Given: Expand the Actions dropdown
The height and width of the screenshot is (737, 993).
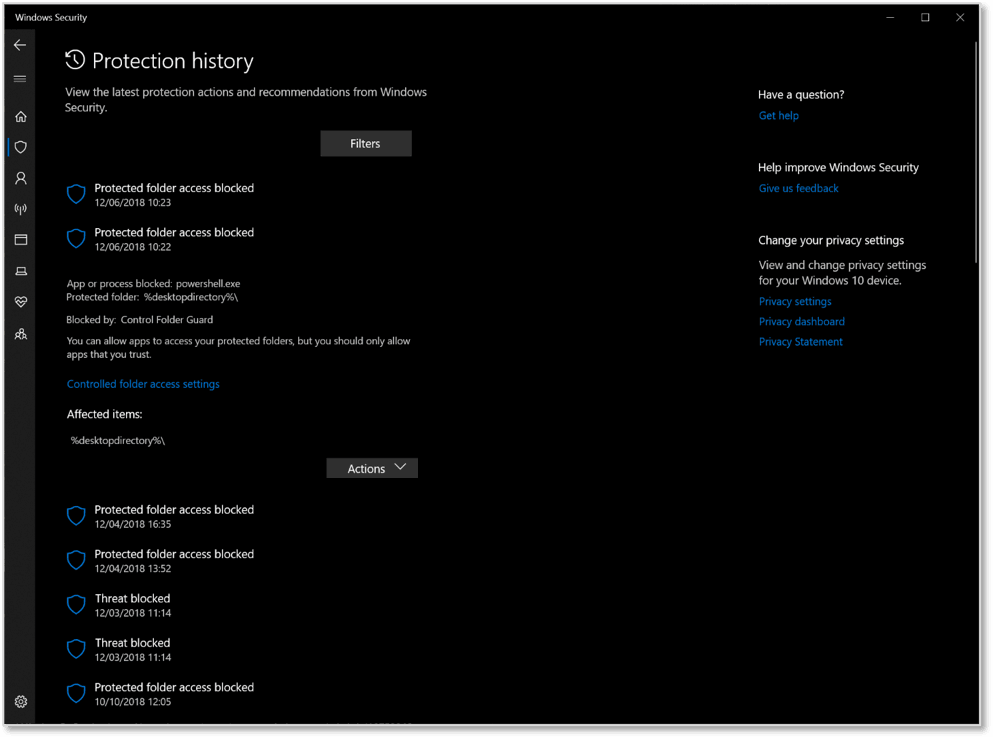Looking at the screenshot, I should 372,468.
